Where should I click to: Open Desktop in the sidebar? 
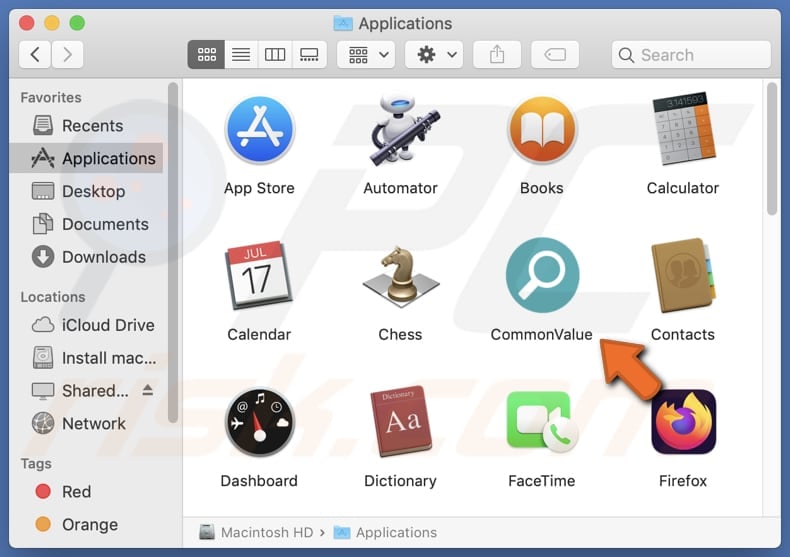(x=86, y=191)
